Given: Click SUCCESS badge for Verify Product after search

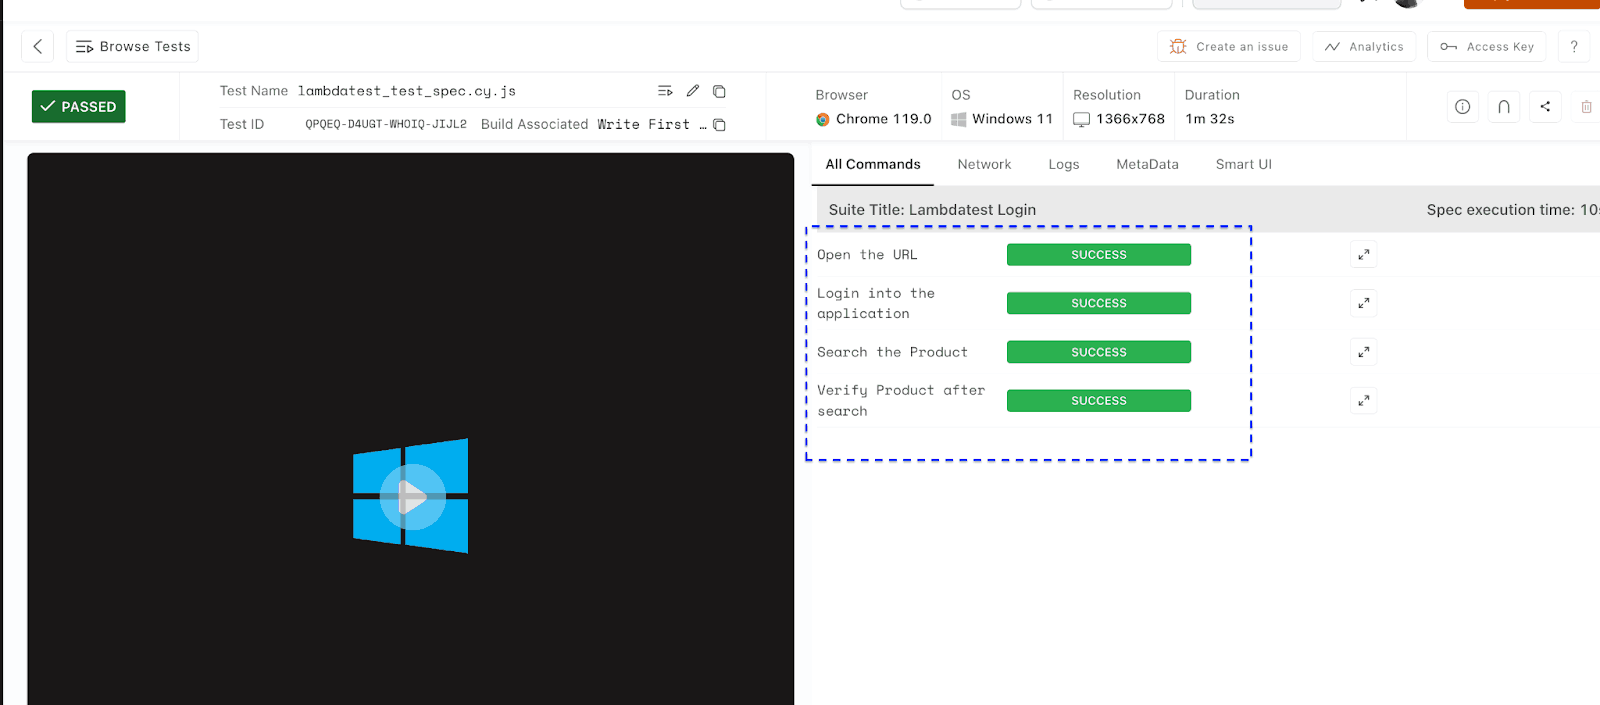Looking at the screenshot, I should (x=1099, y=401).
